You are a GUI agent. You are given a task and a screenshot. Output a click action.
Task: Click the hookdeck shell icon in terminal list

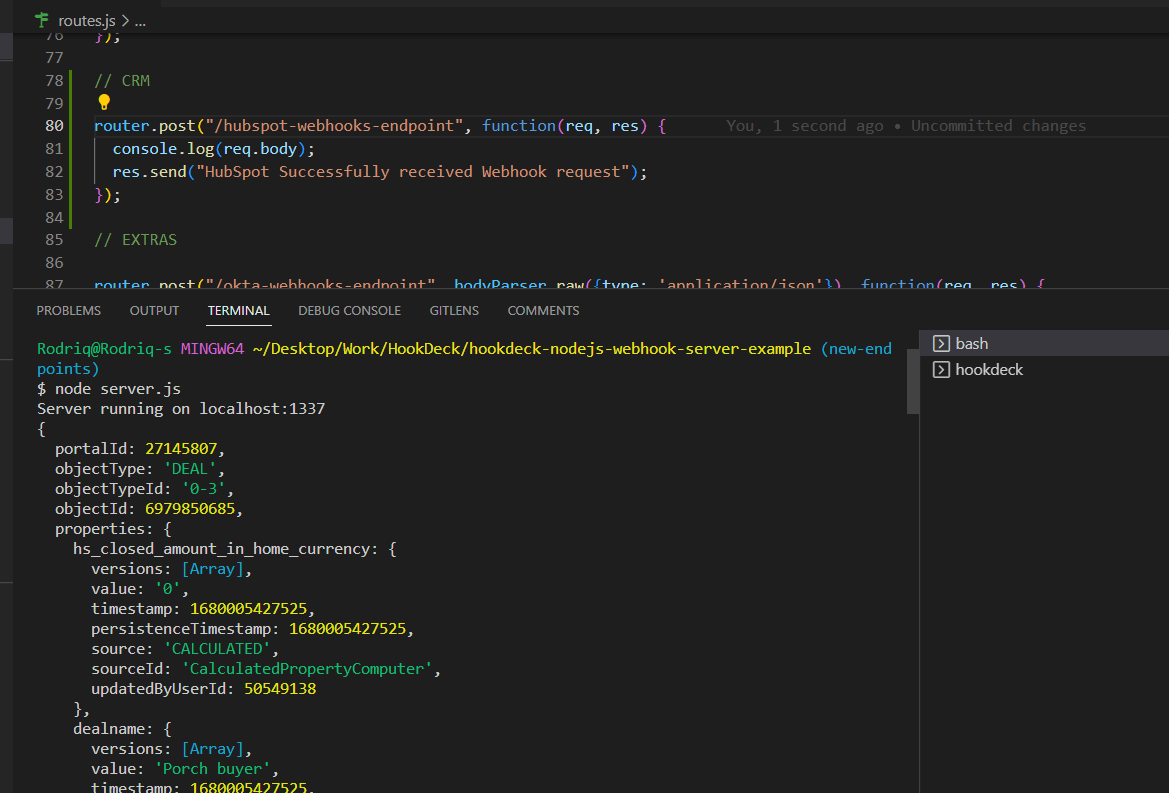point(941,369)
